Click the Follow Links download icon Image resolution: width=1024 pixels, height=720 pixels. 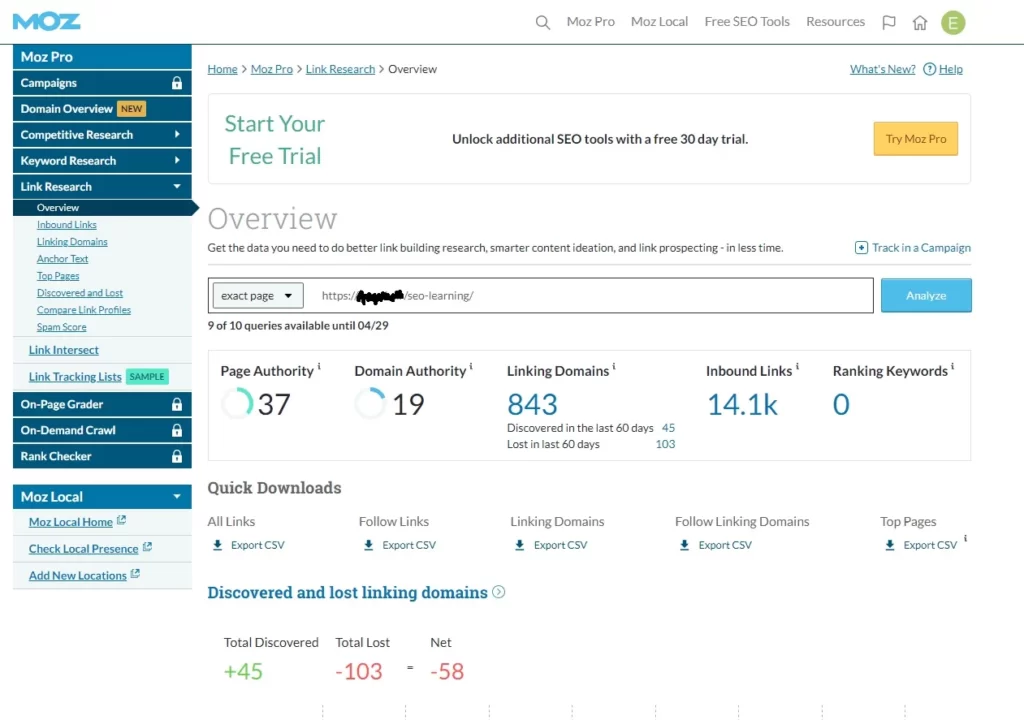pyautogui.click(x=368, y=545)
